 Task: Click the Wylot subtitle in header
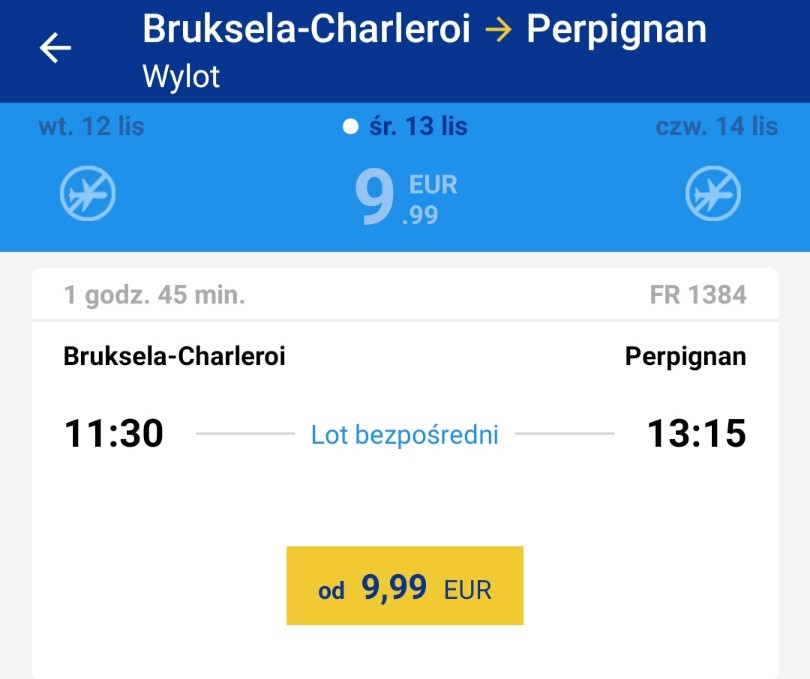[181, 77]
